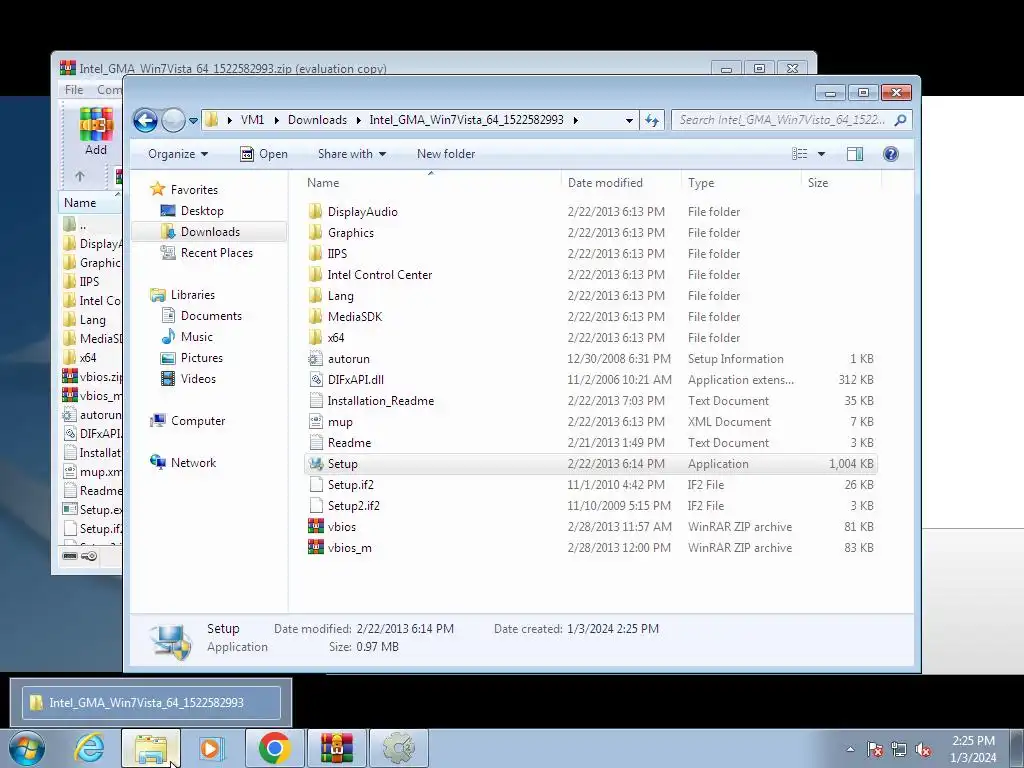1024x768 pixels.
Task: Open the Organize menu
Action: 178,154
